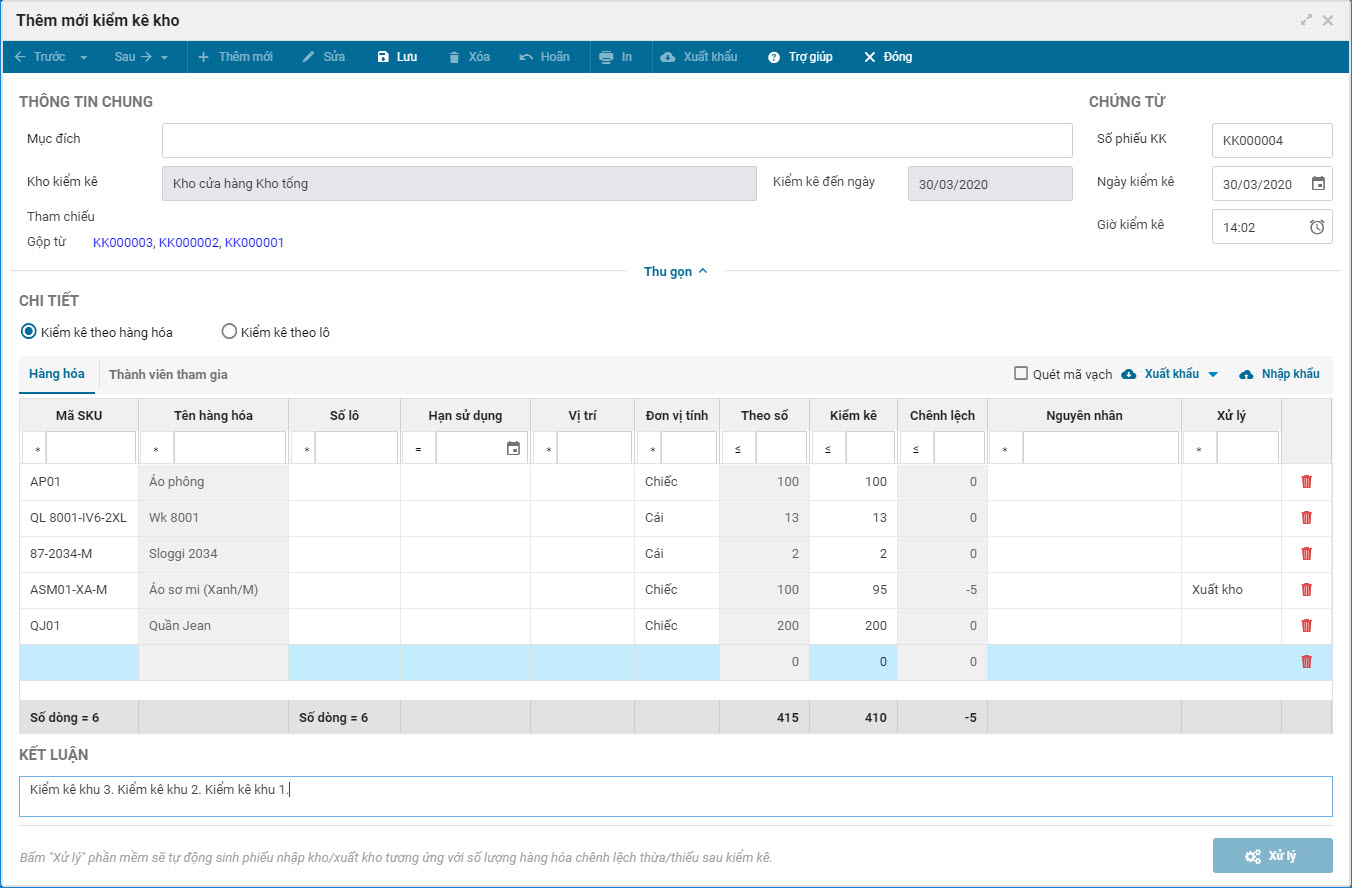Open reference link KK000003
This screenshot has height=888, width=1352.
tap(122, 243)
